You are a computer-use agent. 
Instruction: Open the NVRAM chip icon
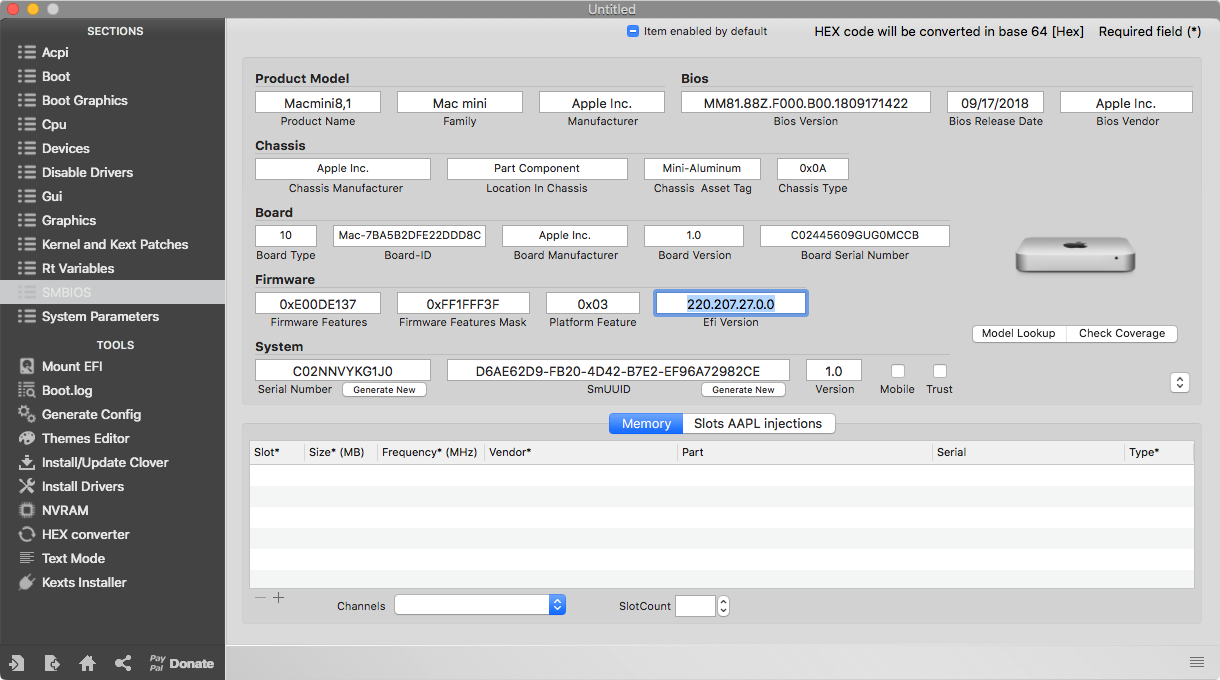26,510
